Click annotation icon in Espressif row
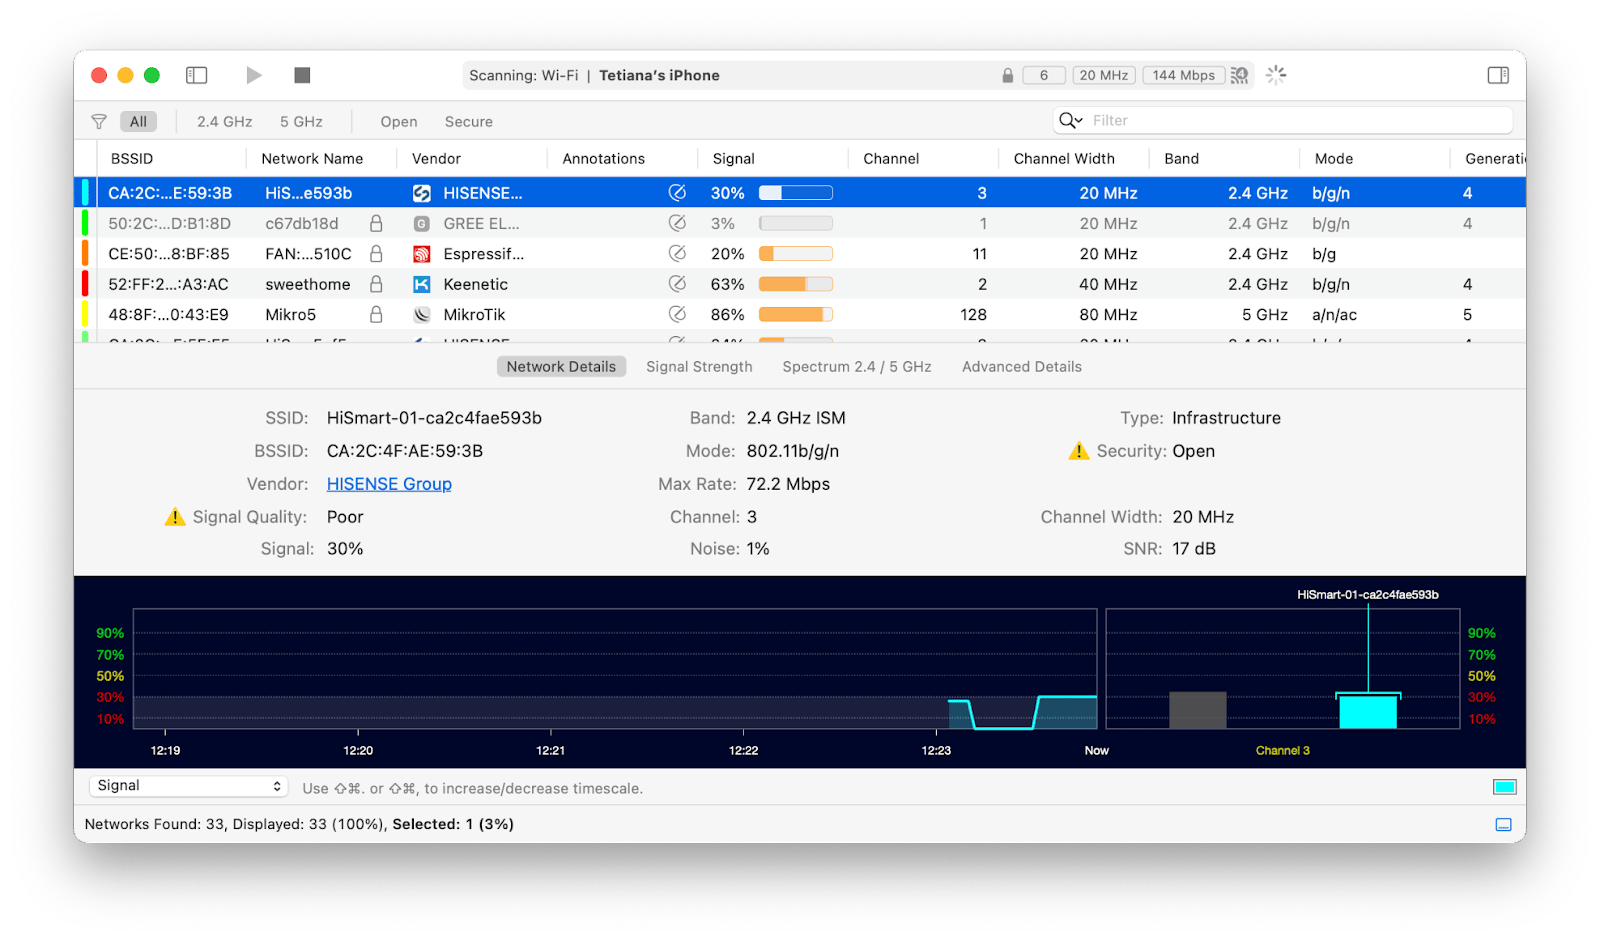Image resolution: width=1600 pixels, height=940 pixels. pos(677,253)
